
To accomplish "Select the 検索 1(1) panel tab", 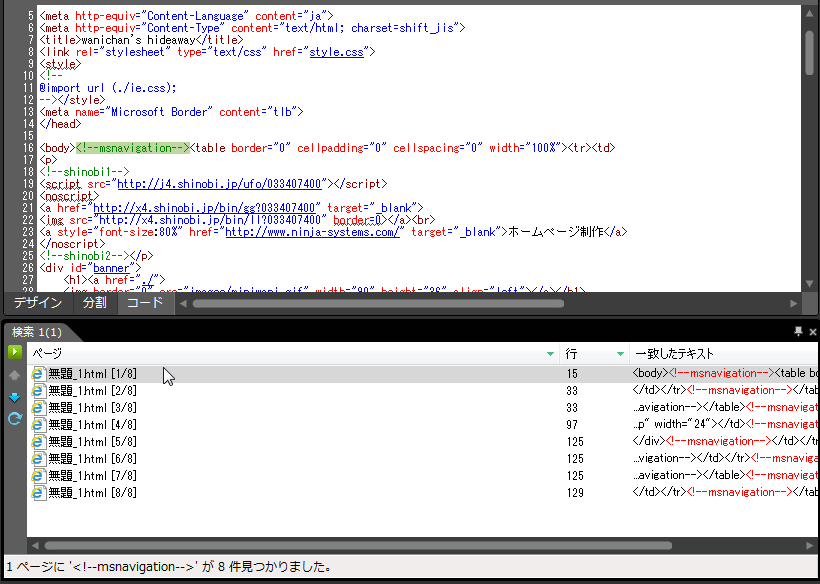I will coord(37,332).
